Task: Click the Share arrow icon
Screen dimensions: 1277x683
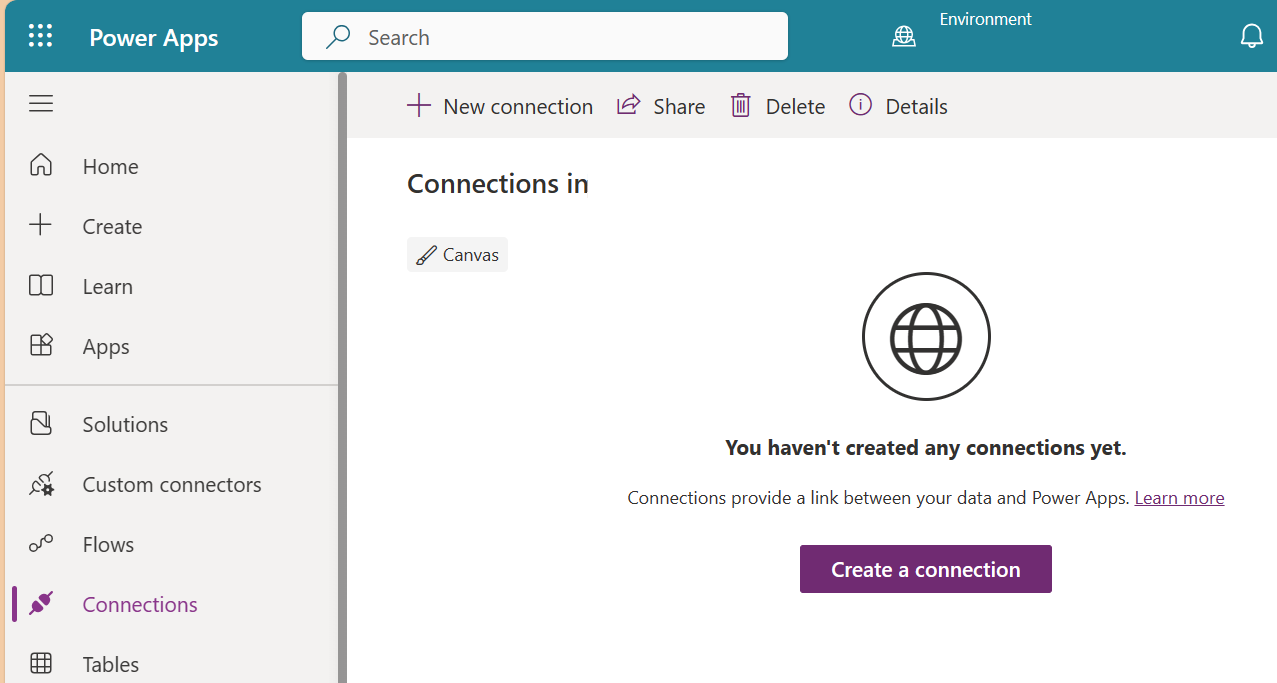Action: pos(628,105)
